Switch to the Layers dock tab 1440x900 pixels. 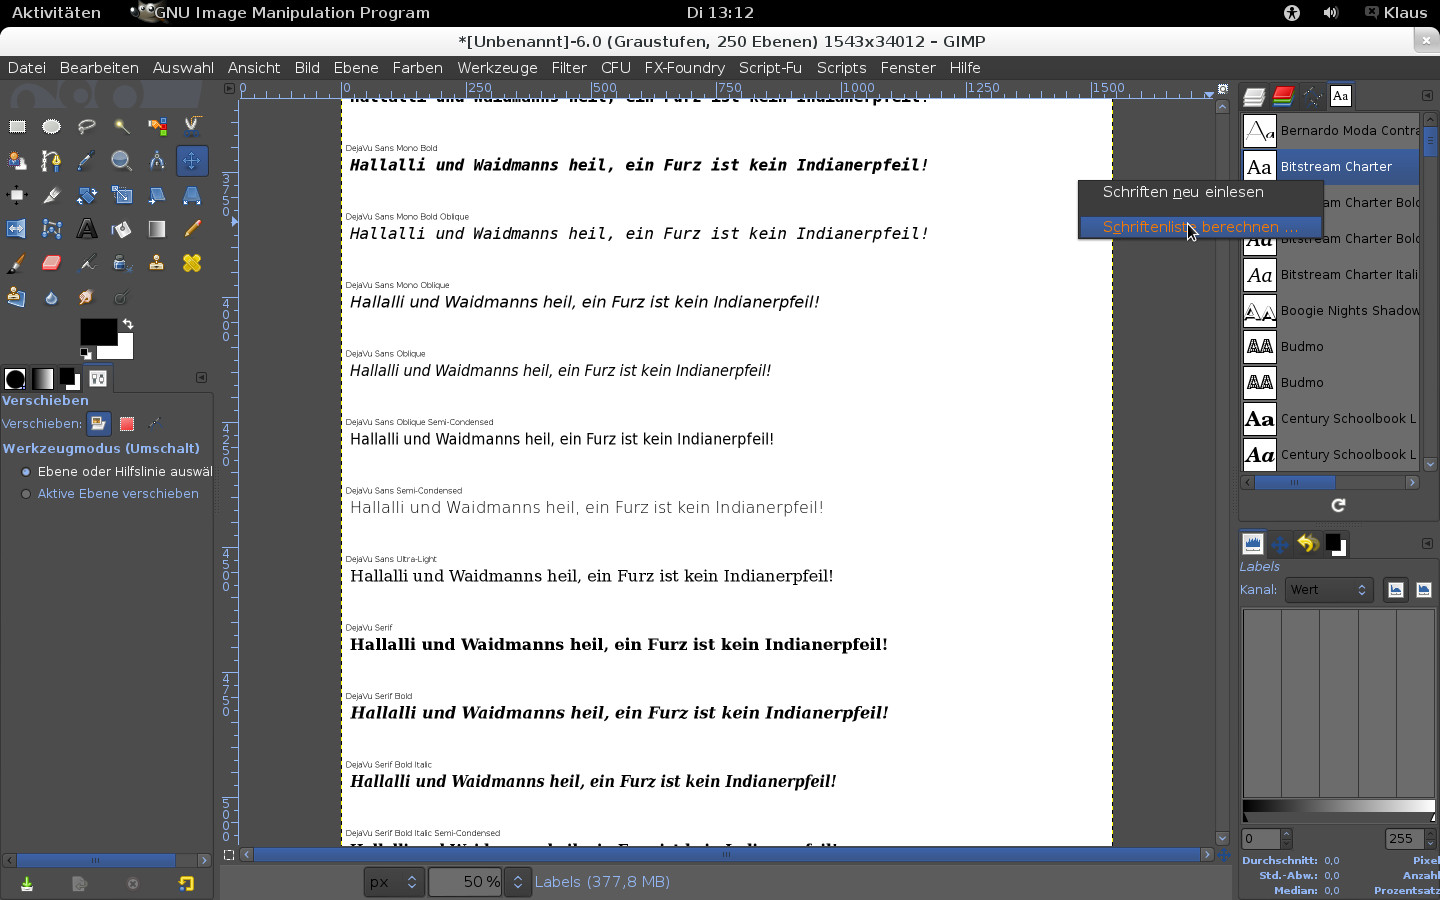point(1254,96)
